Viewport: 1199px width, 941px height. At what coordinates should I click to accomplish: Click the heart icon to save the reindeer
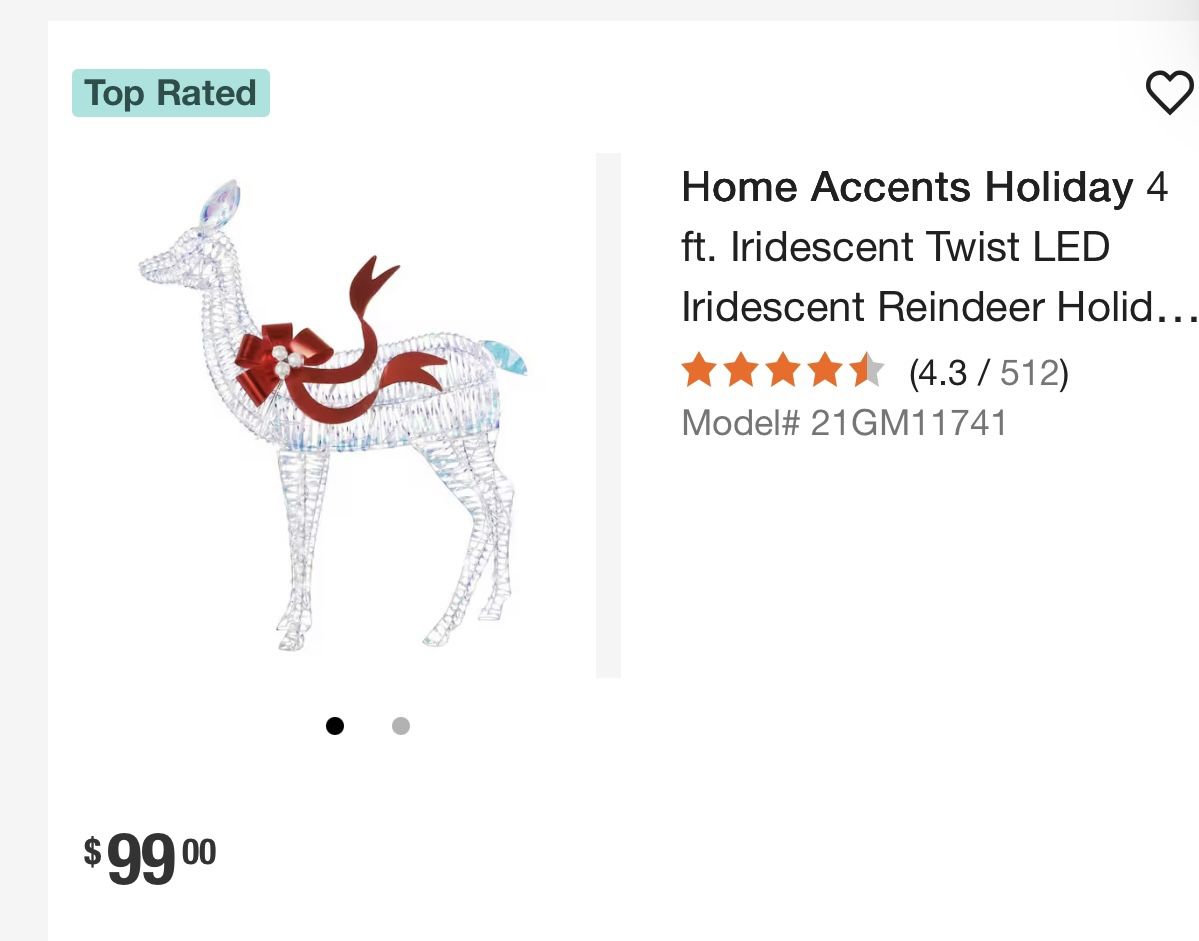(1168, 93)
